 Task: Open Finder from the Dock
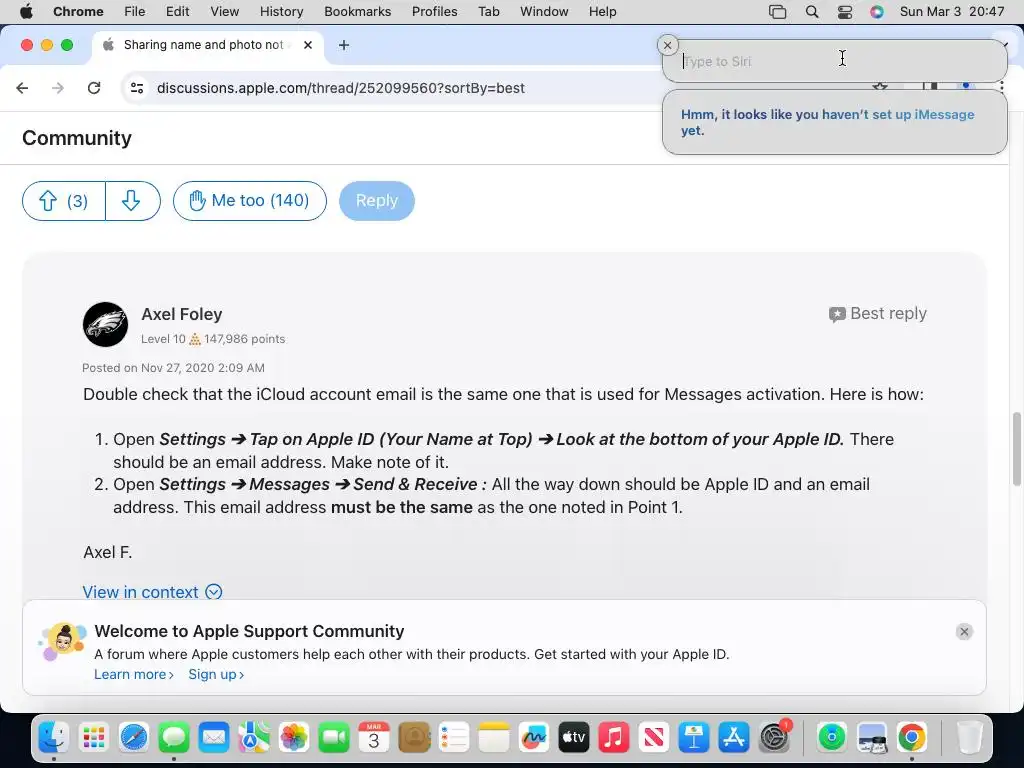point(54,738)
